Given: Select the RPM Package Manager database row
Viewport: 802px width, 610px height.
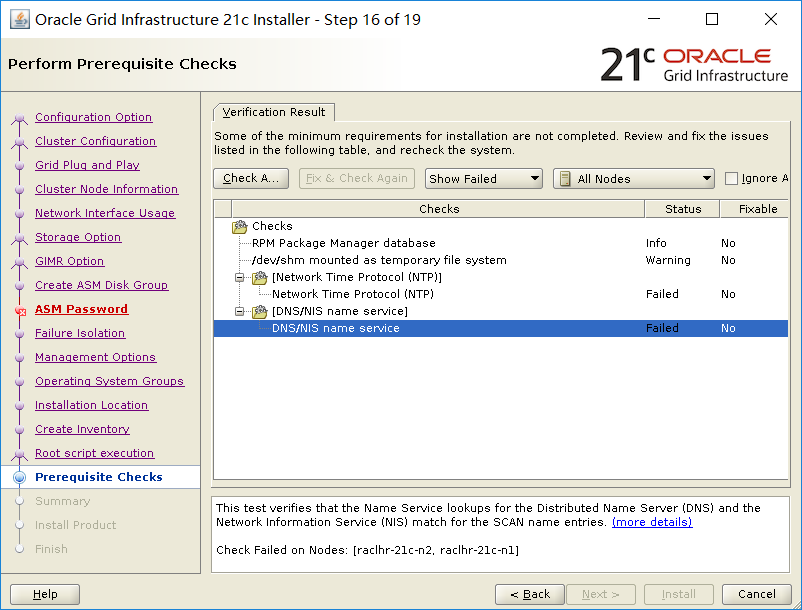Looking at the screenshot, I should (x=501, y=243).
